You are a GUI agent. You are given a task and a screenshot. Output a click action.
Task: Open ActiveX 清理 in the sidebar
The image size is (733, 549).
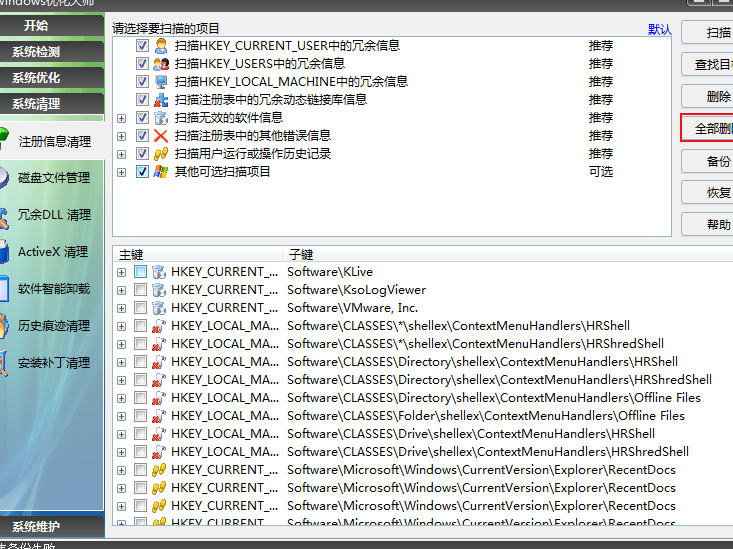(51, 252)
